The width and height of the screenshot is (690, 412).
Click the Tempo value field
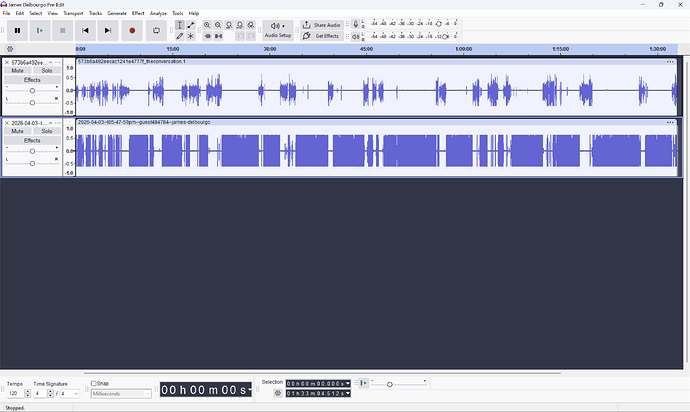click(15, 394)
